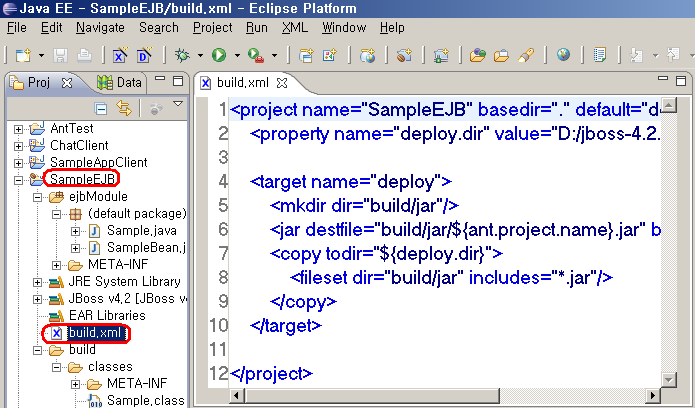The height and width of the screenshot is (408, 695).
Task: Select SampleBean.java in the tree
Action: pos(146,247)
